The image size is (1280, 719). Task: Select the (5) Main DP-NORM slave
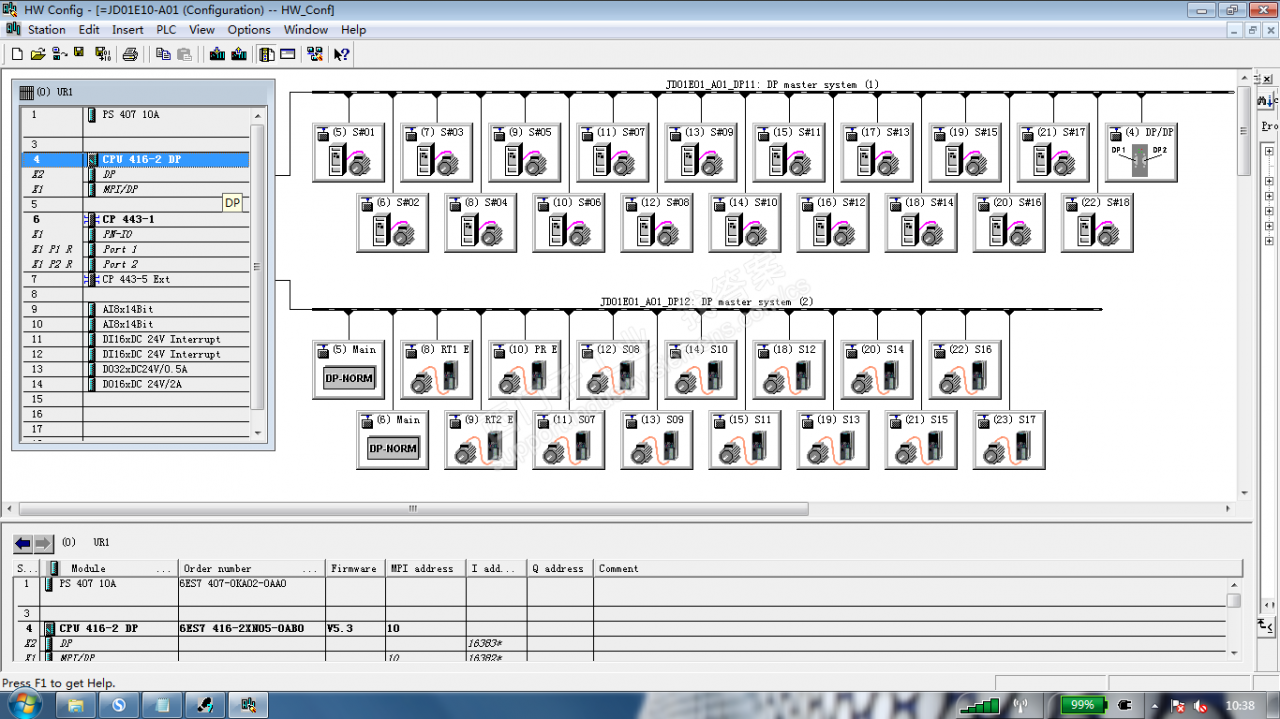349,369
